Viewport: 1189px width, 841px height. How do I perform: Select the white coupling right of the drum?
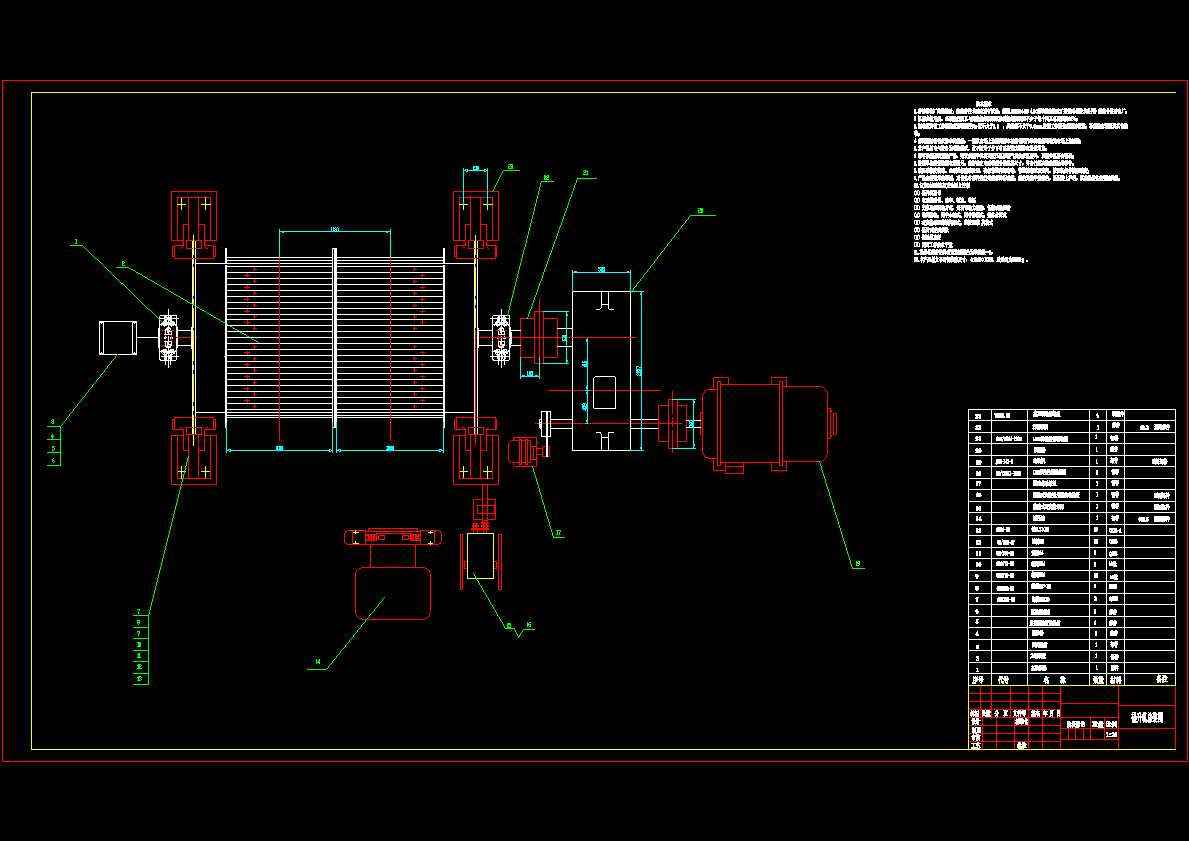coord(500,338)
